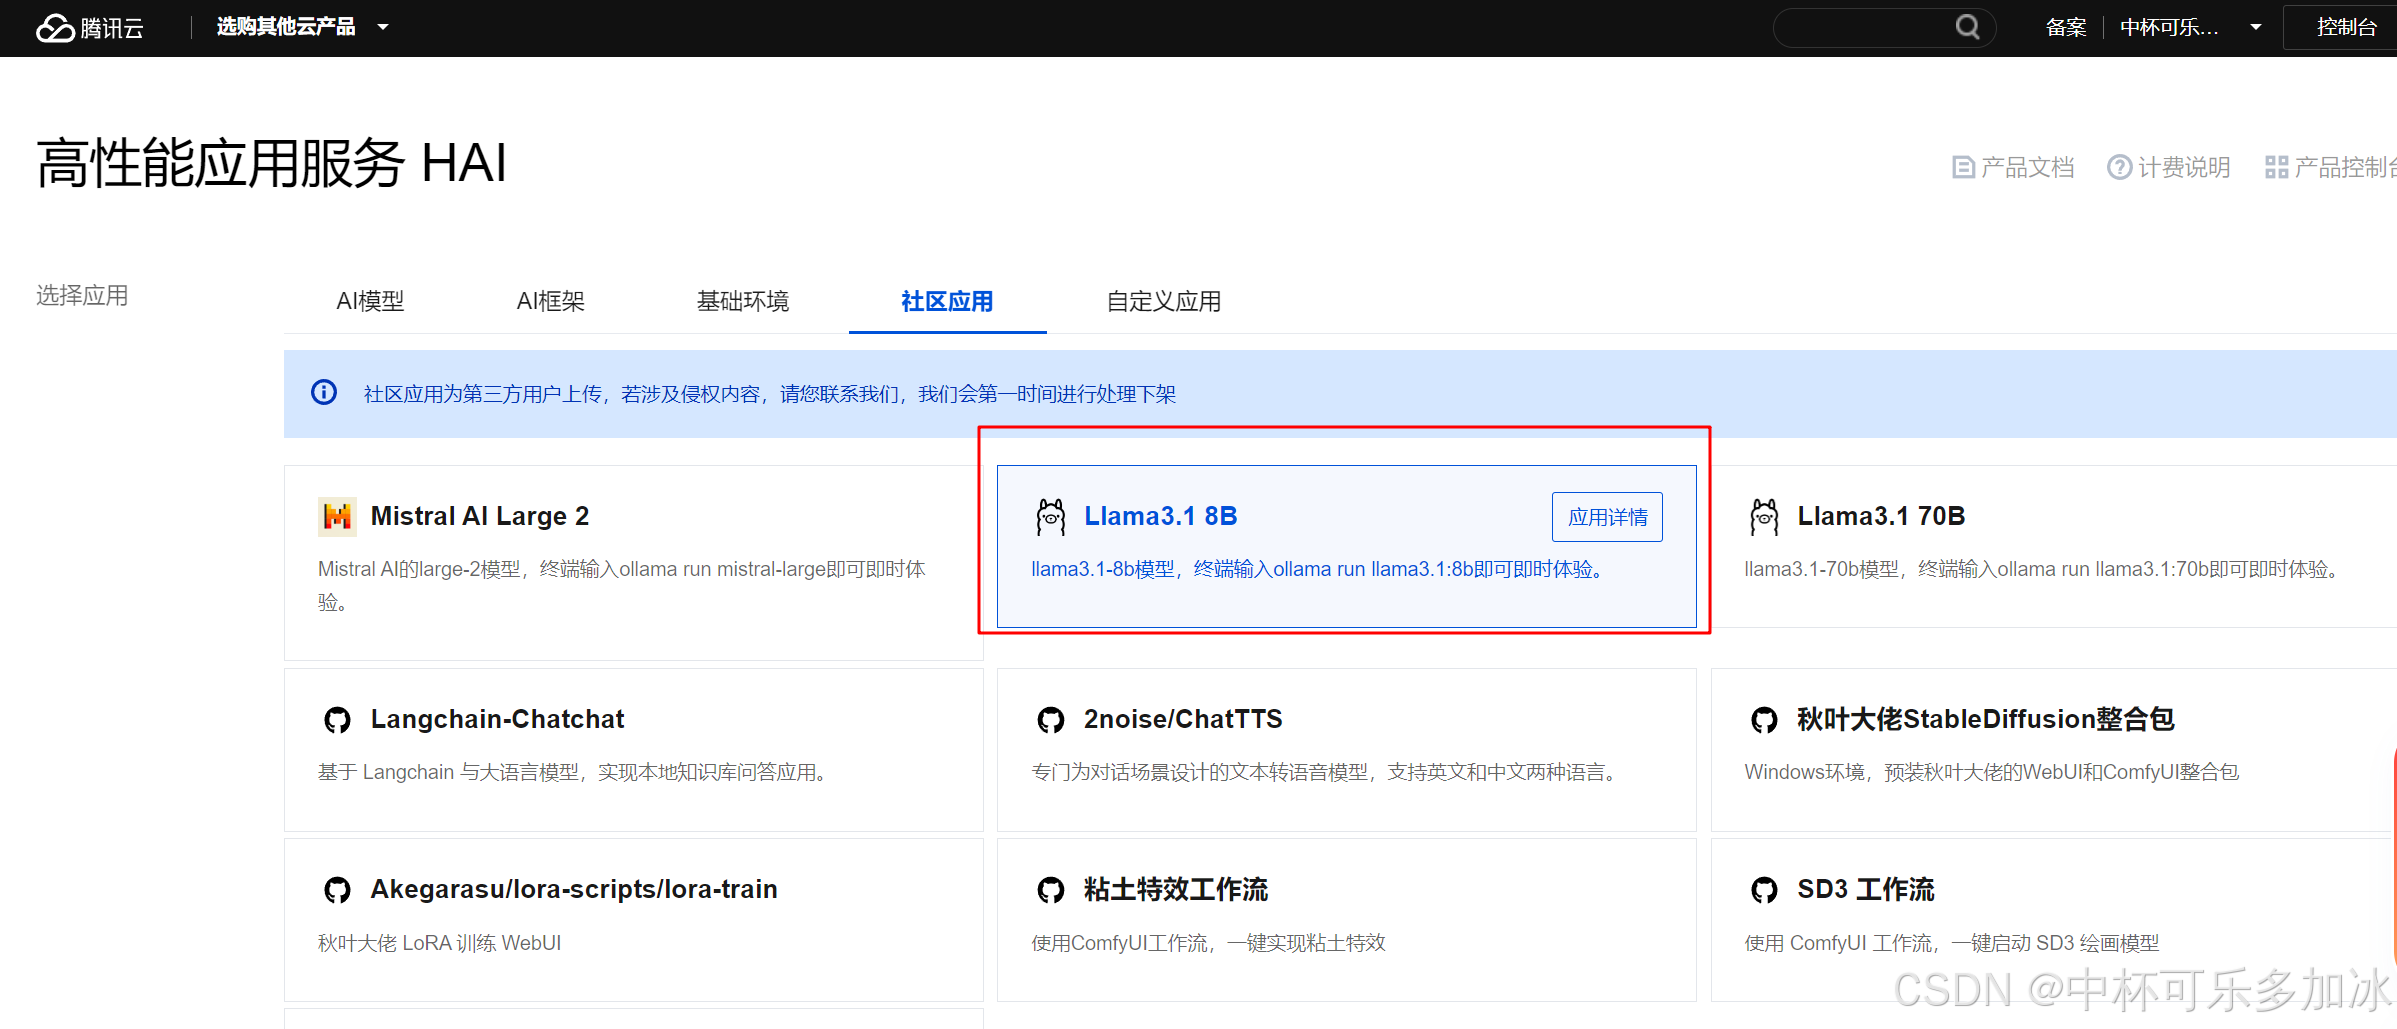Click the Llama3.1 70B llama icon
The height and width of the screenshot is (1029, 2397).
1764,516
